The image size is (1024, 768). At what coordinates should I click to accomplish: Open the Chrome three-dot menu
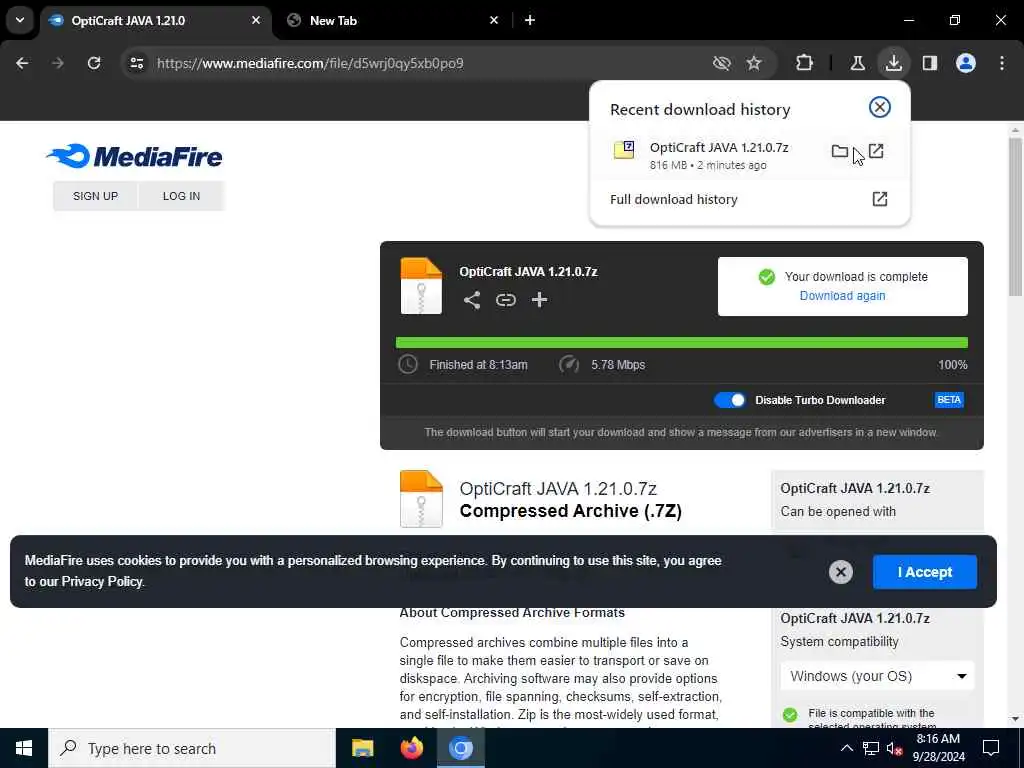(1002, 63)
